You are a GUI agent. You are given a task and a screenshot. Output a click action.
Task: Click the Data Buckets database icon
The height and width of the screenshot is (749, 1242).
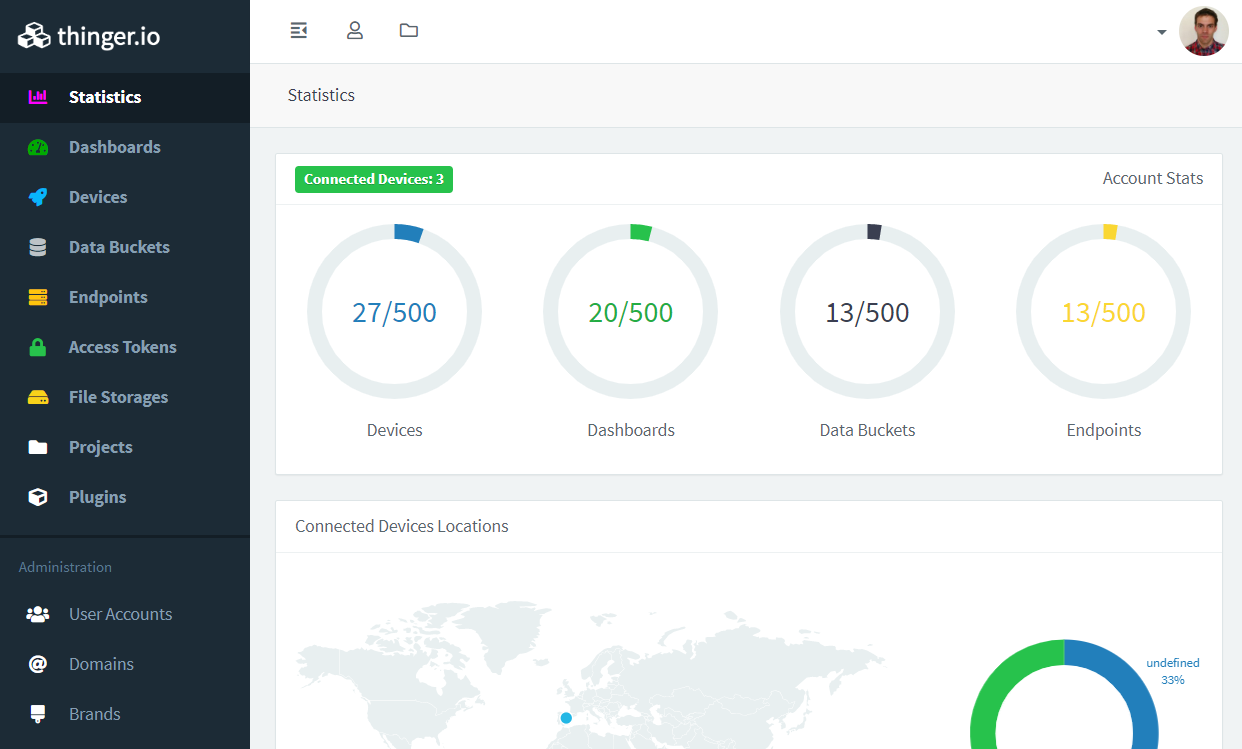[38, 247]
